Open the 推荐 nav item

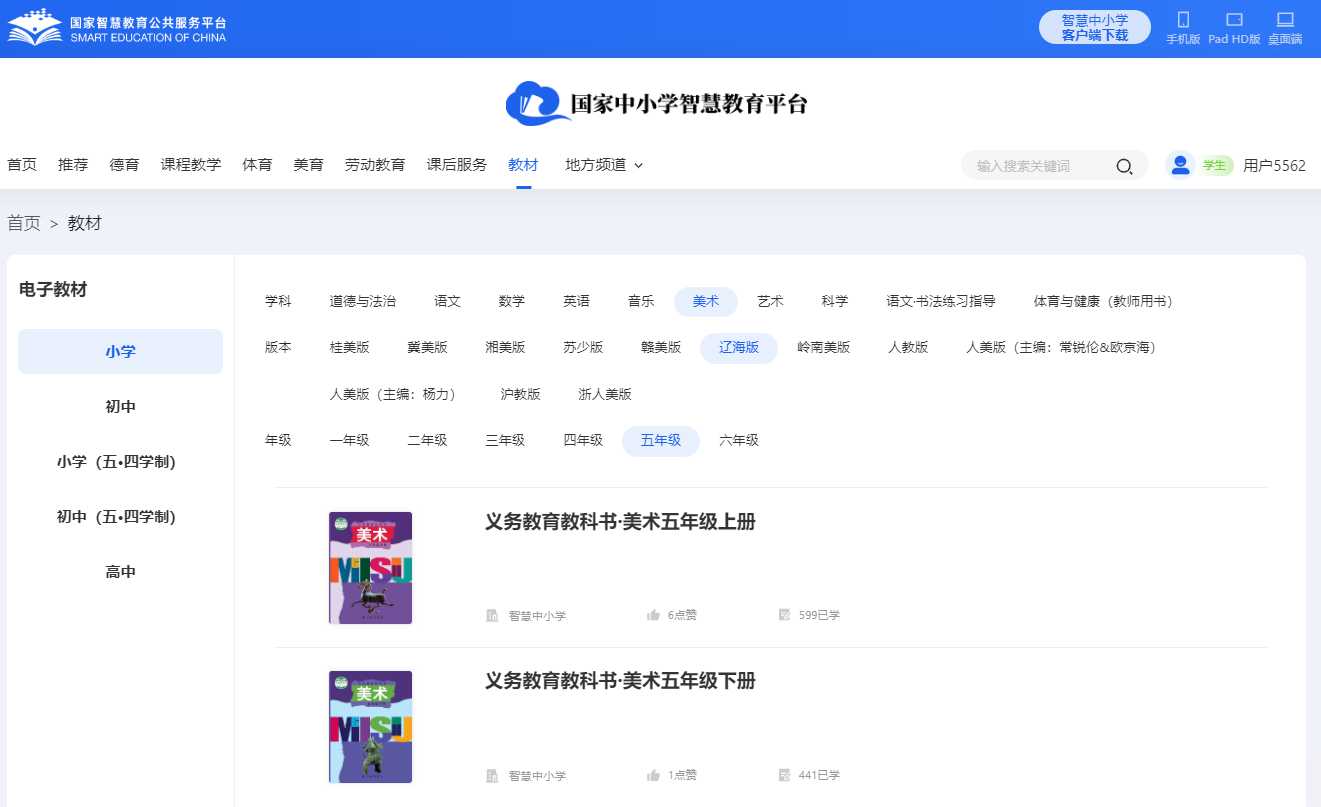pyautogui.click(x=73, y=165)
